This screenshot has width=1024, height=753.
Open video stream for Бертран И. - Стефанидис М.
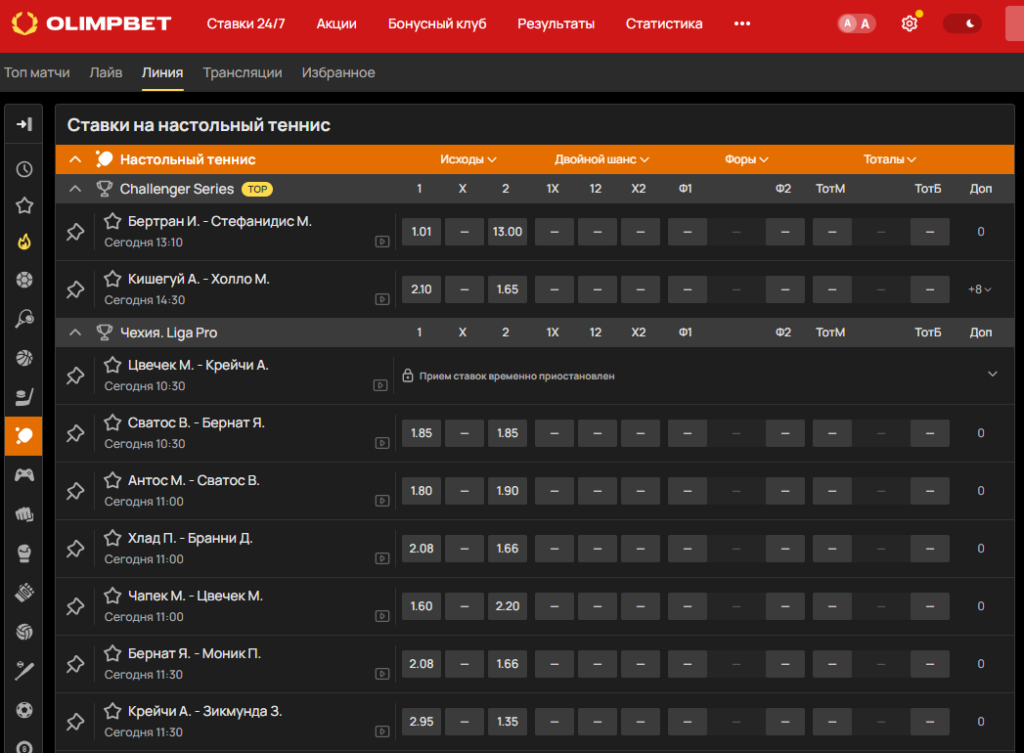click(383, 242)
